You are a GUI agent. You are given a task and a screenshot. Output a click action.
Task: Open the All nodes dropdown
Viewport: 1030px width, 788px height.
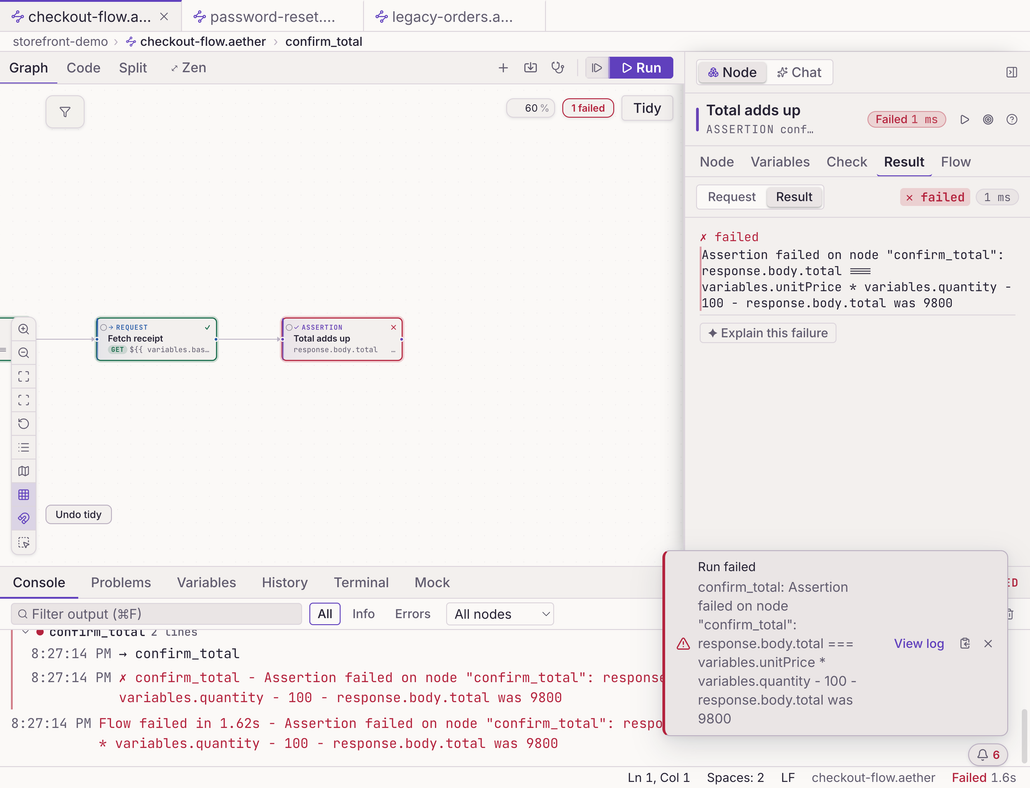(500, 614)
